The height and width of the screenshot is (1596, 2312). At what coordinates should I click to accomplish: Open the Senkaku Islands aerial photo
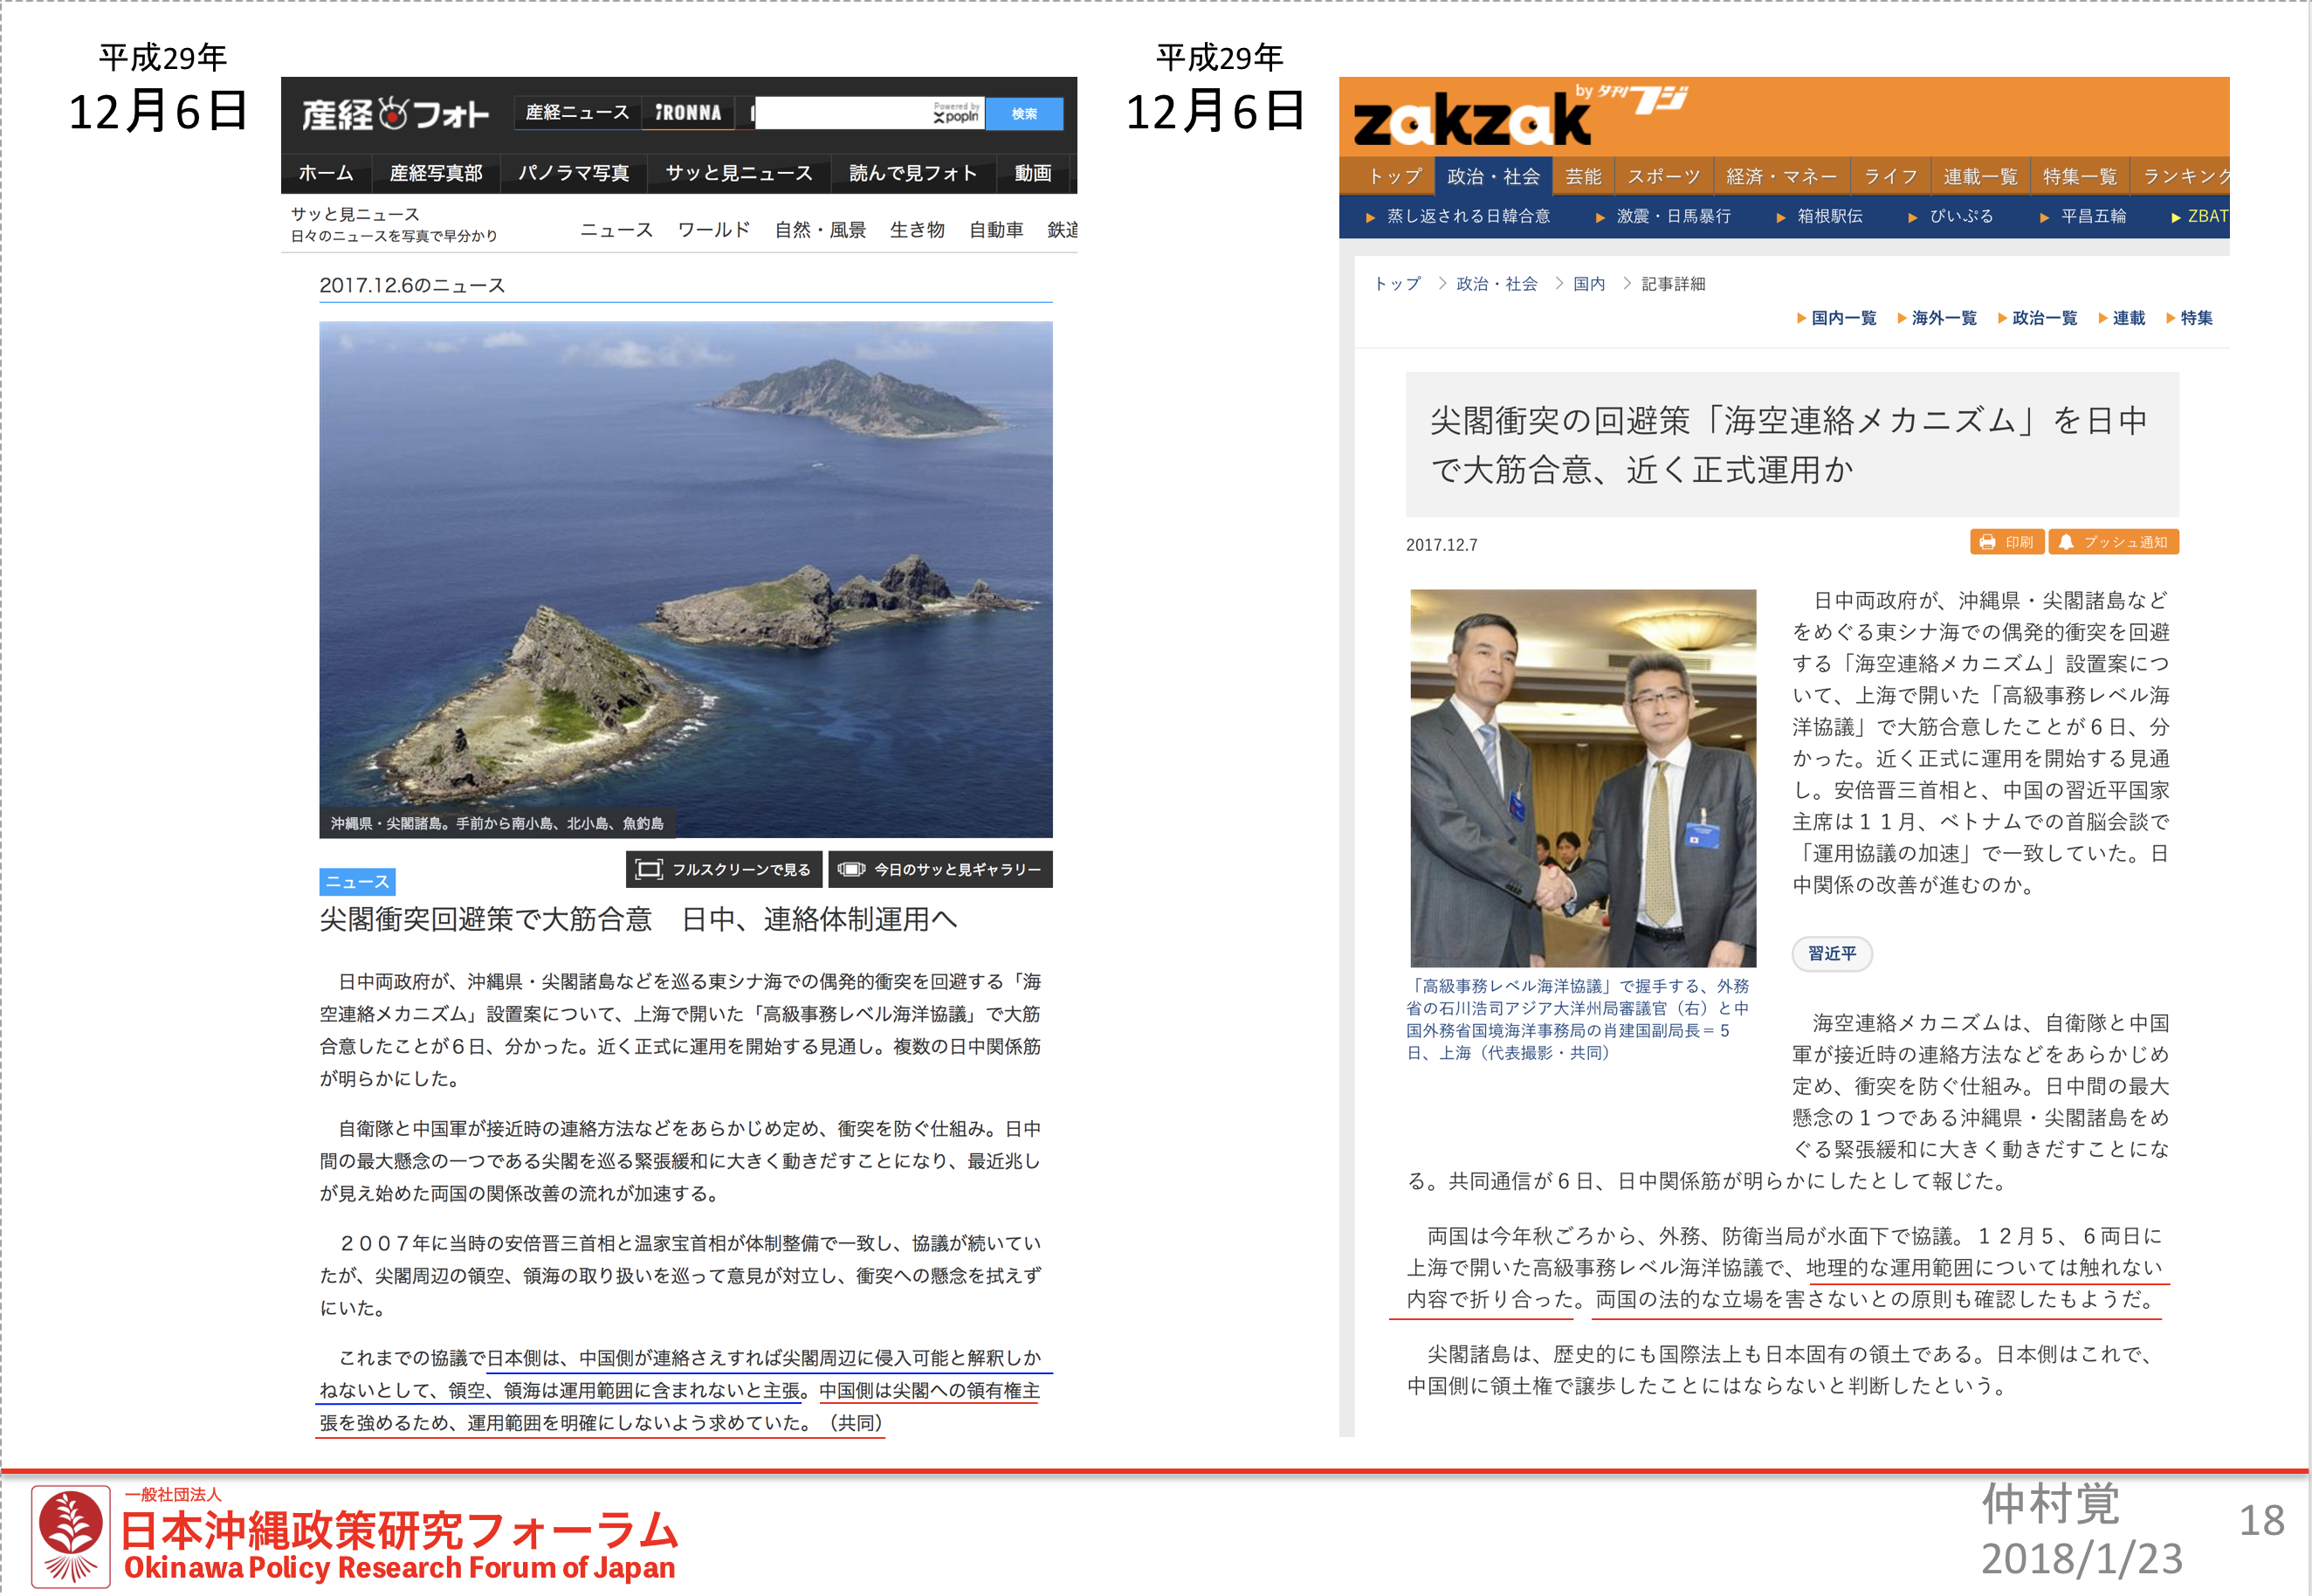(685, 578)
